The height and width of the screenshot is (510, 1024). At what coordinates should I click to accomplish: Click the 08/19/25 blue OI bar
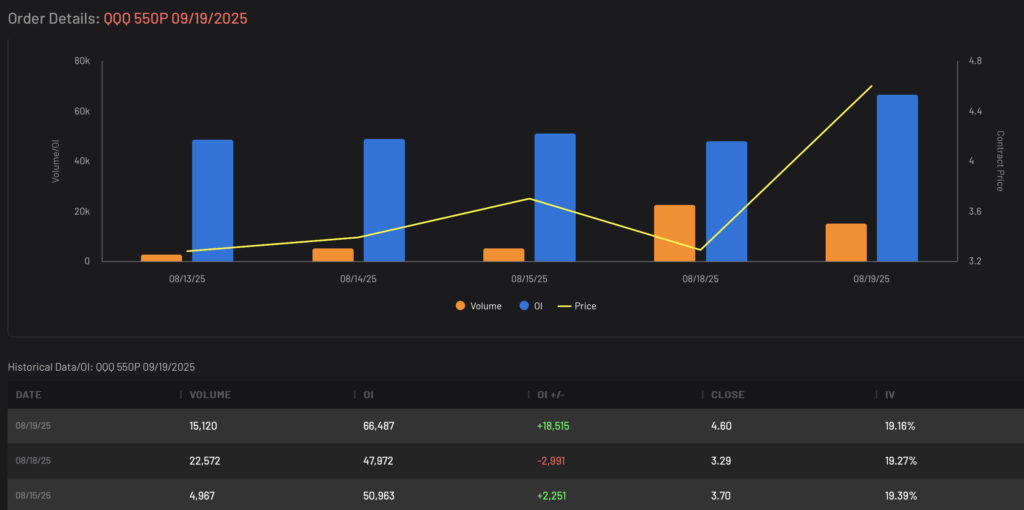point(897,178)
